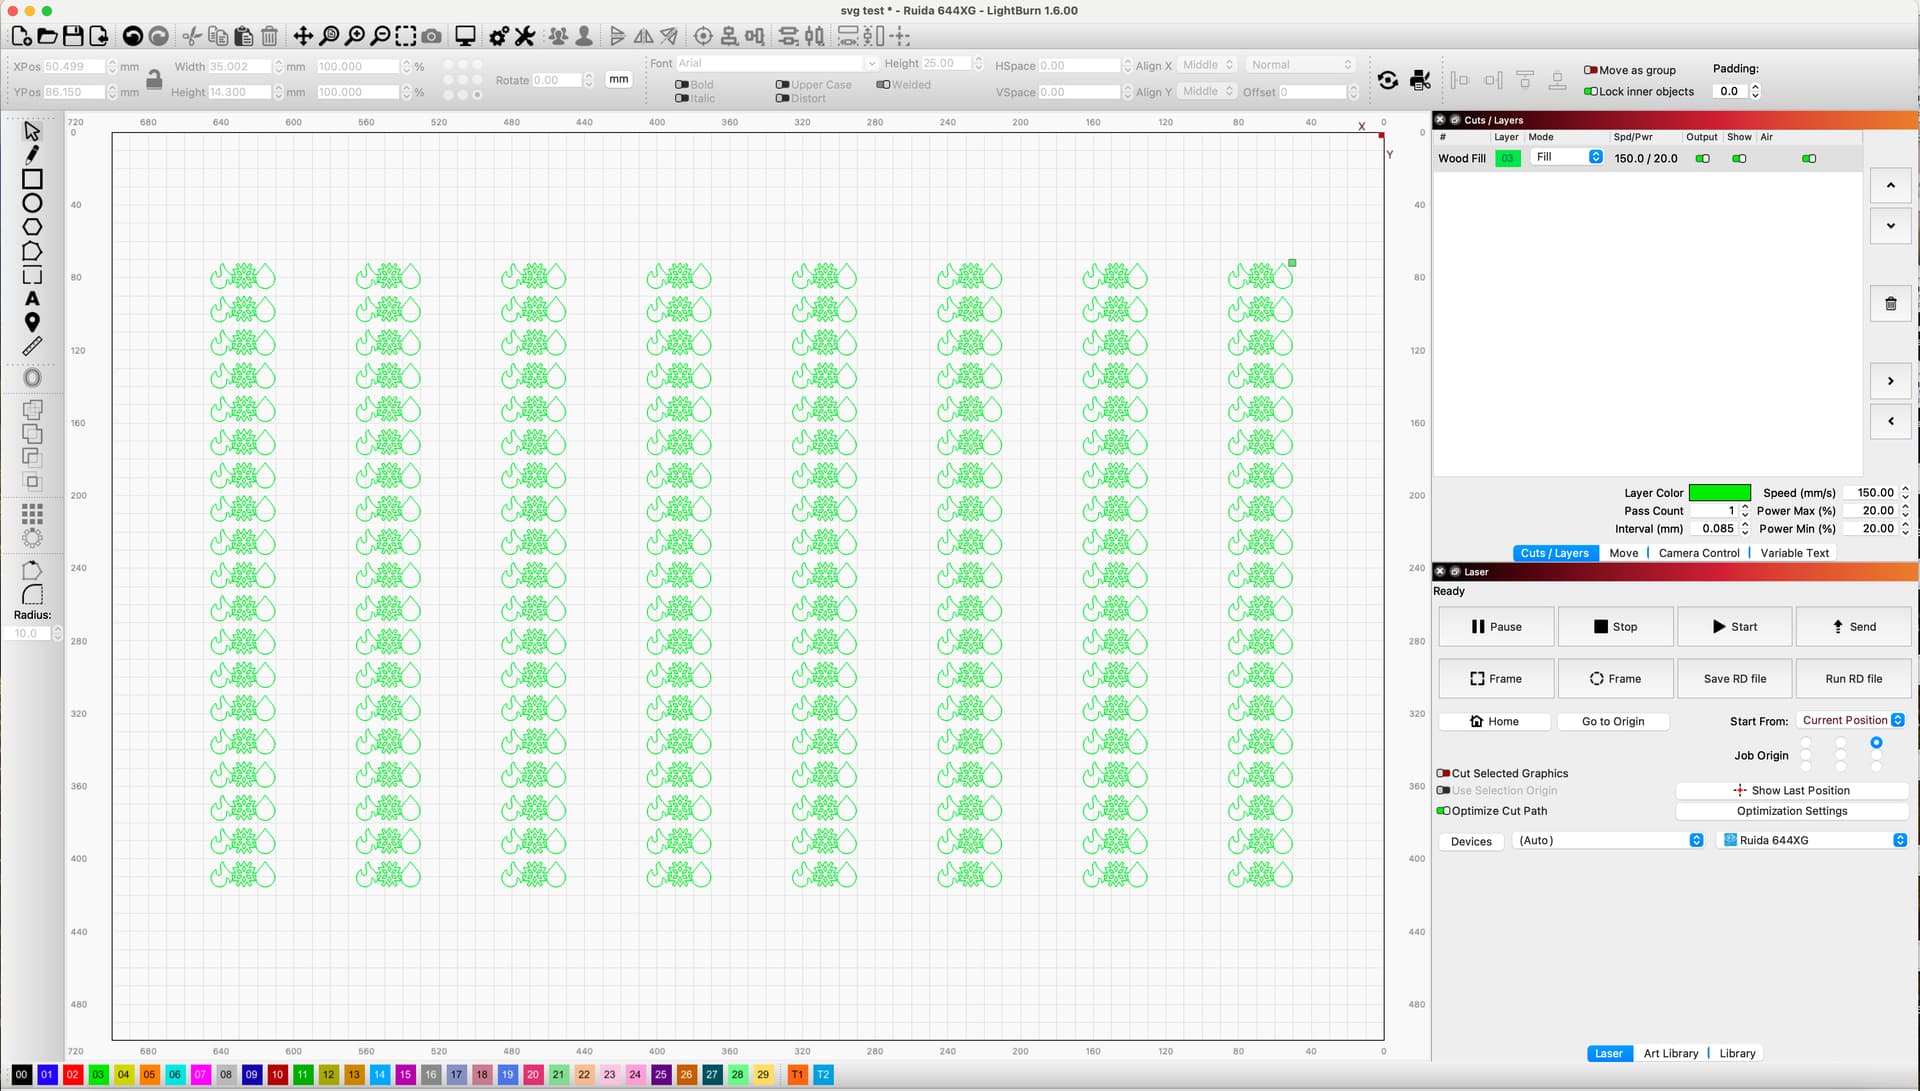1920x1091 pixels.
Task: Click the Frame Selection zoom icon
Action: pyautogui.click(x=405, y=36)
